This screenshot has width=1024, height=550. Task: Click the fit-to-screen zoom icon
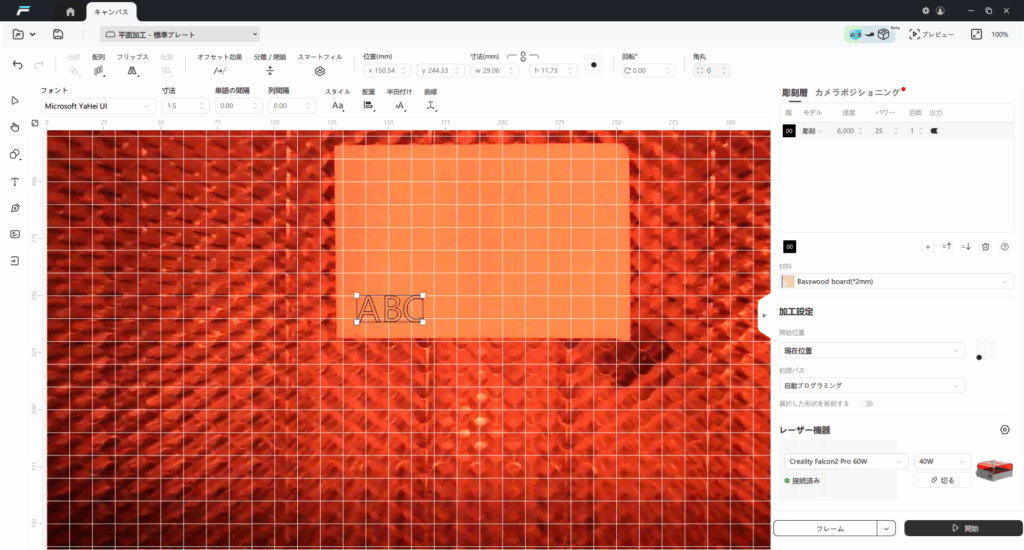(976, 34)
